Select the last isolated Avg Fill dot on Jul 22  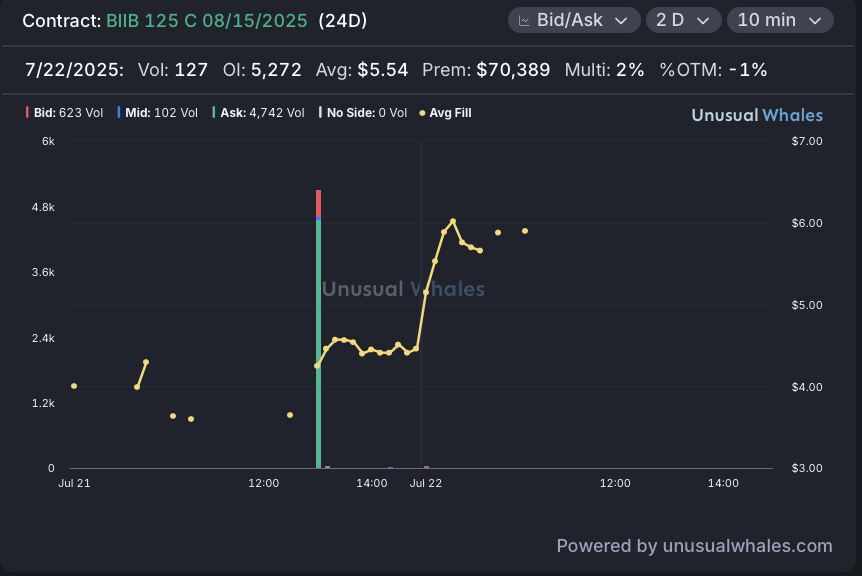pyautogui.click(x=525, y=231)
